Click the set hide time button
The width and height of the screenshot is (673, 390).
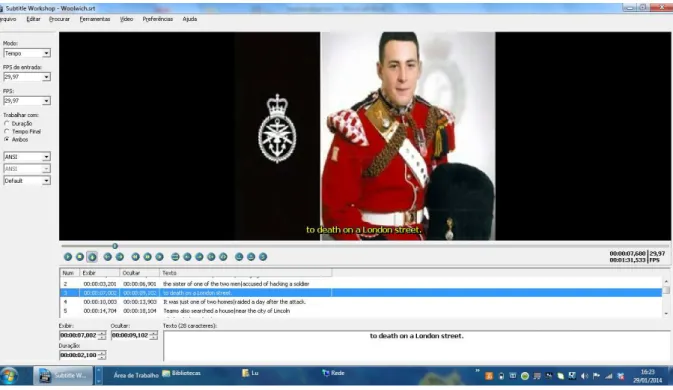(199, 257)
